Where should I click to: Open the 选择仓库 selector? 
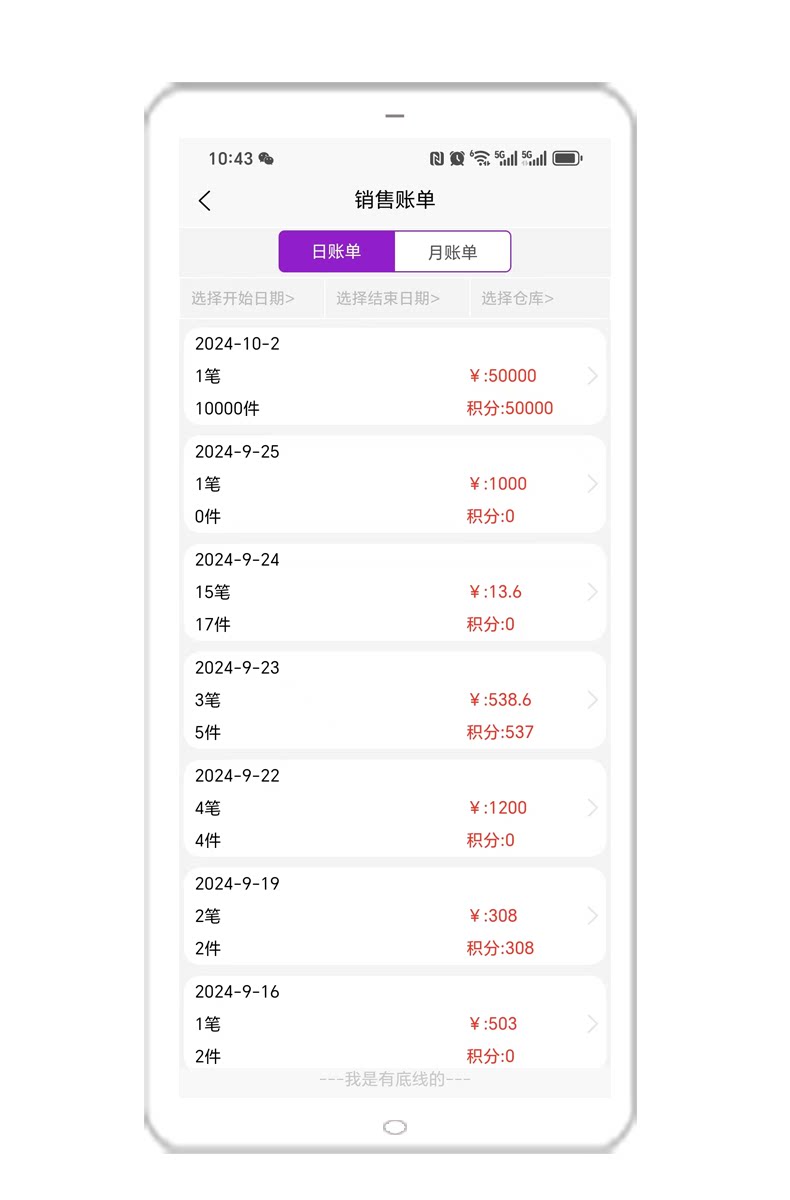[517, 298]
